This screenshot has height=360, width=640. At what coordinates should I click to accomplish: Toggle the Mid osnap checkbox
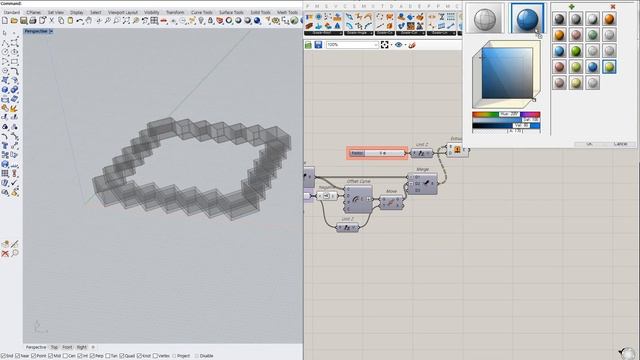click(x=51, y=356)
